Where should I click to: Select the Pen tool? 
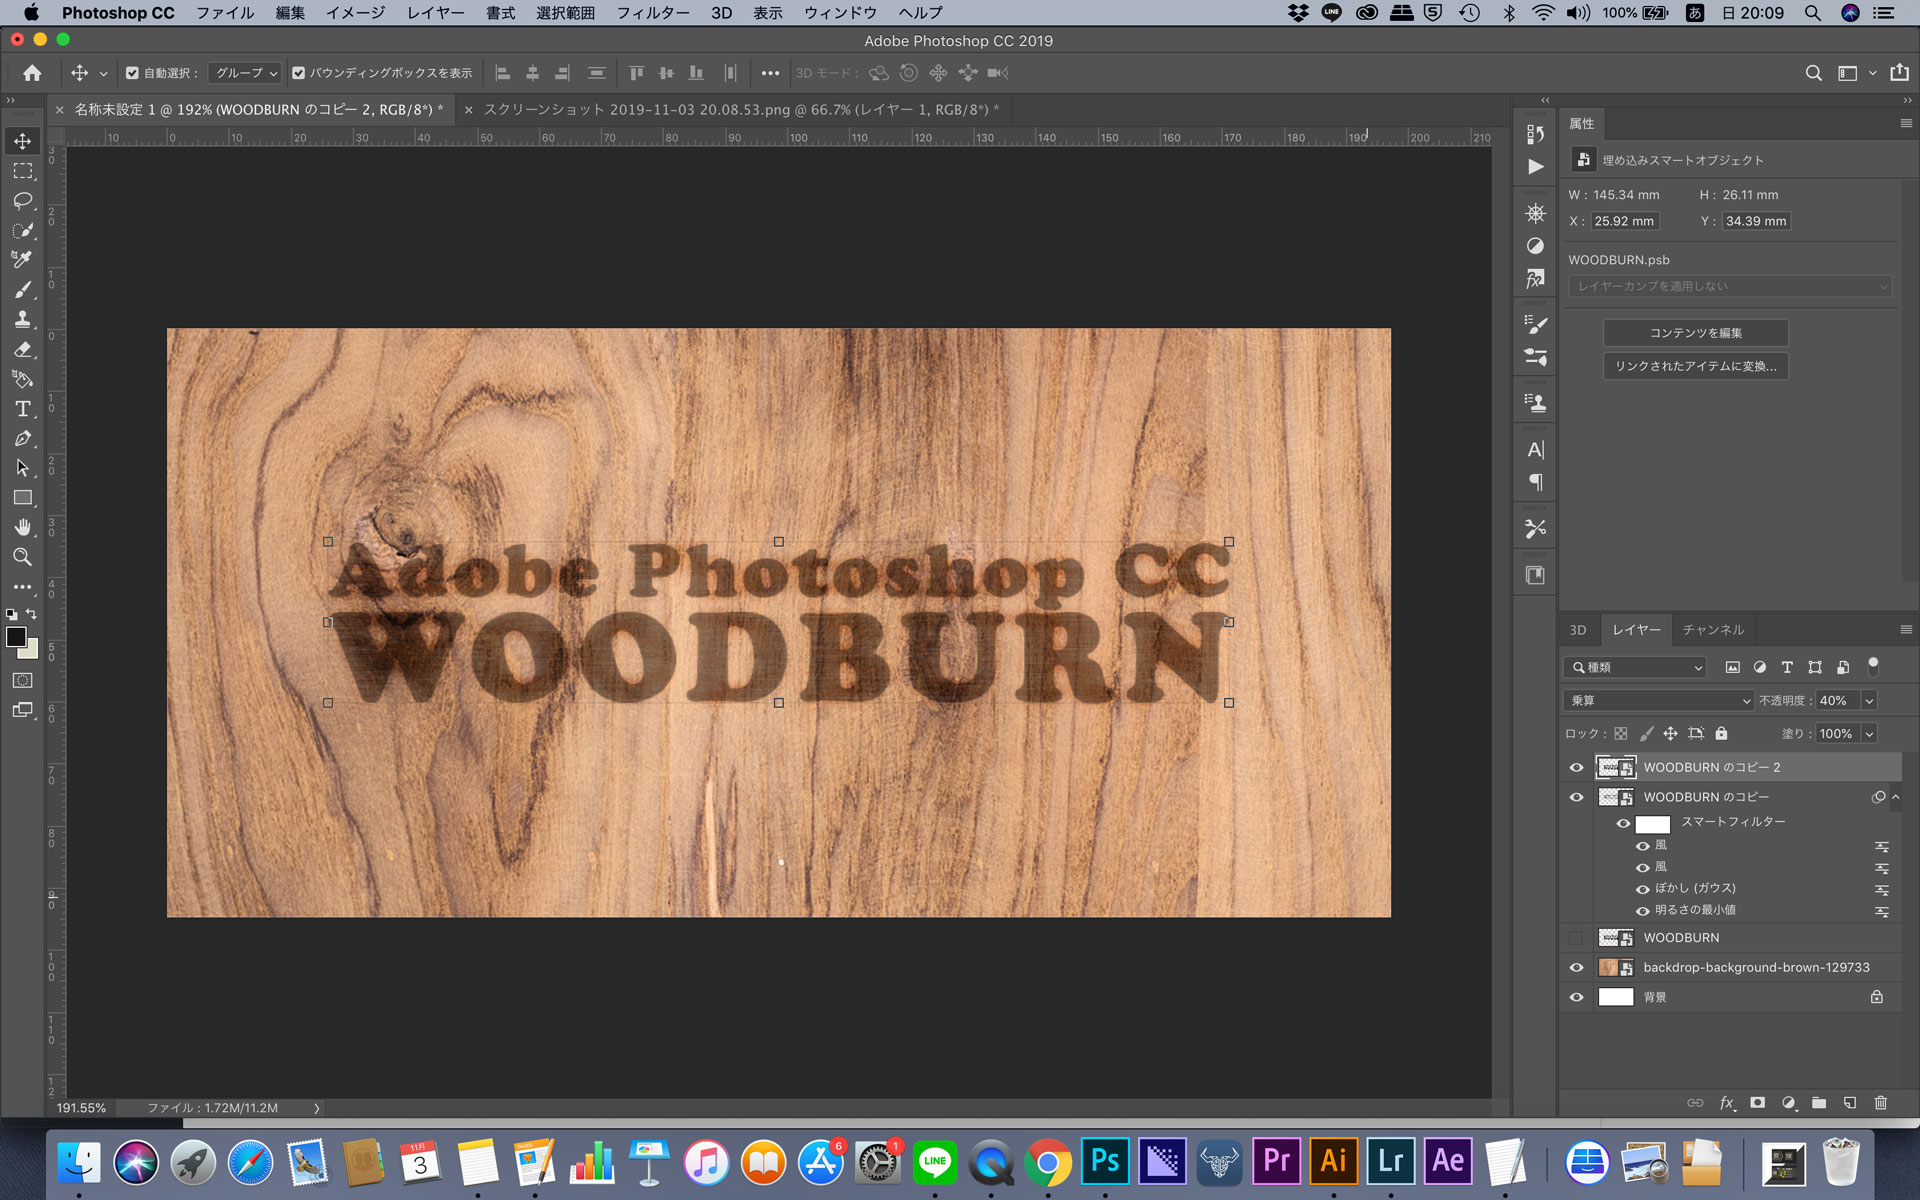coord(22,438)
